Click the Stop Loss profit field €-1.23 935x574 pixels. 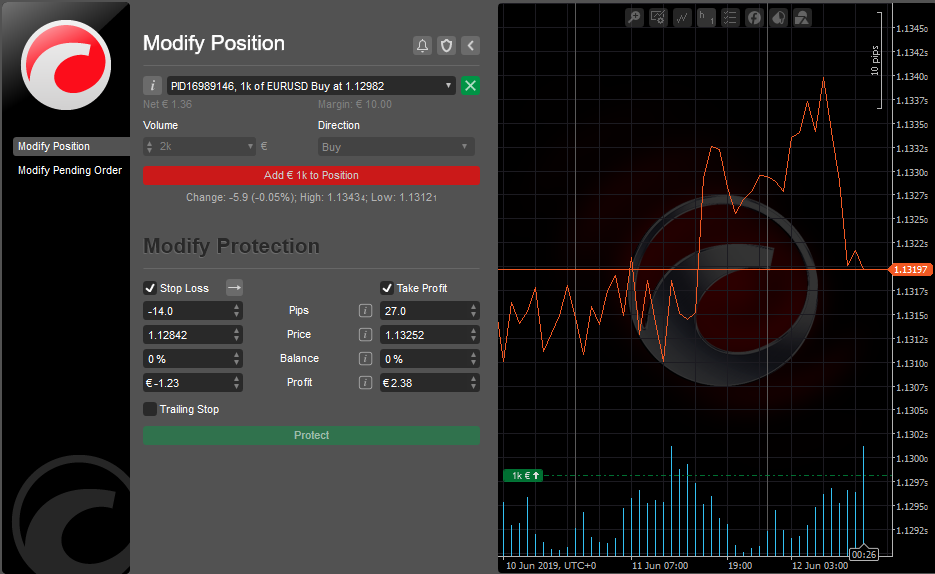point(193,382)
